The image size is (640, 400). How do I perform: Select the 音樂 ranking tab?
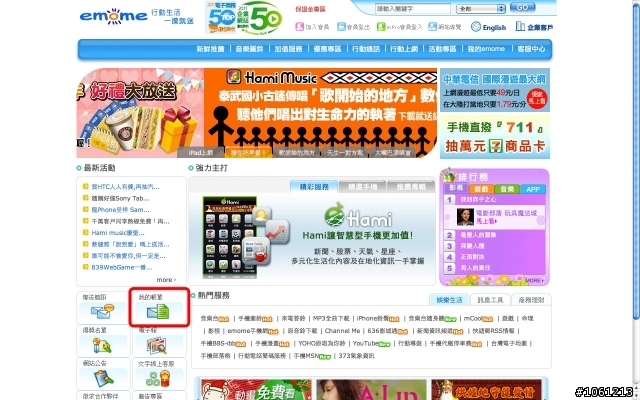tap(507, 189)
